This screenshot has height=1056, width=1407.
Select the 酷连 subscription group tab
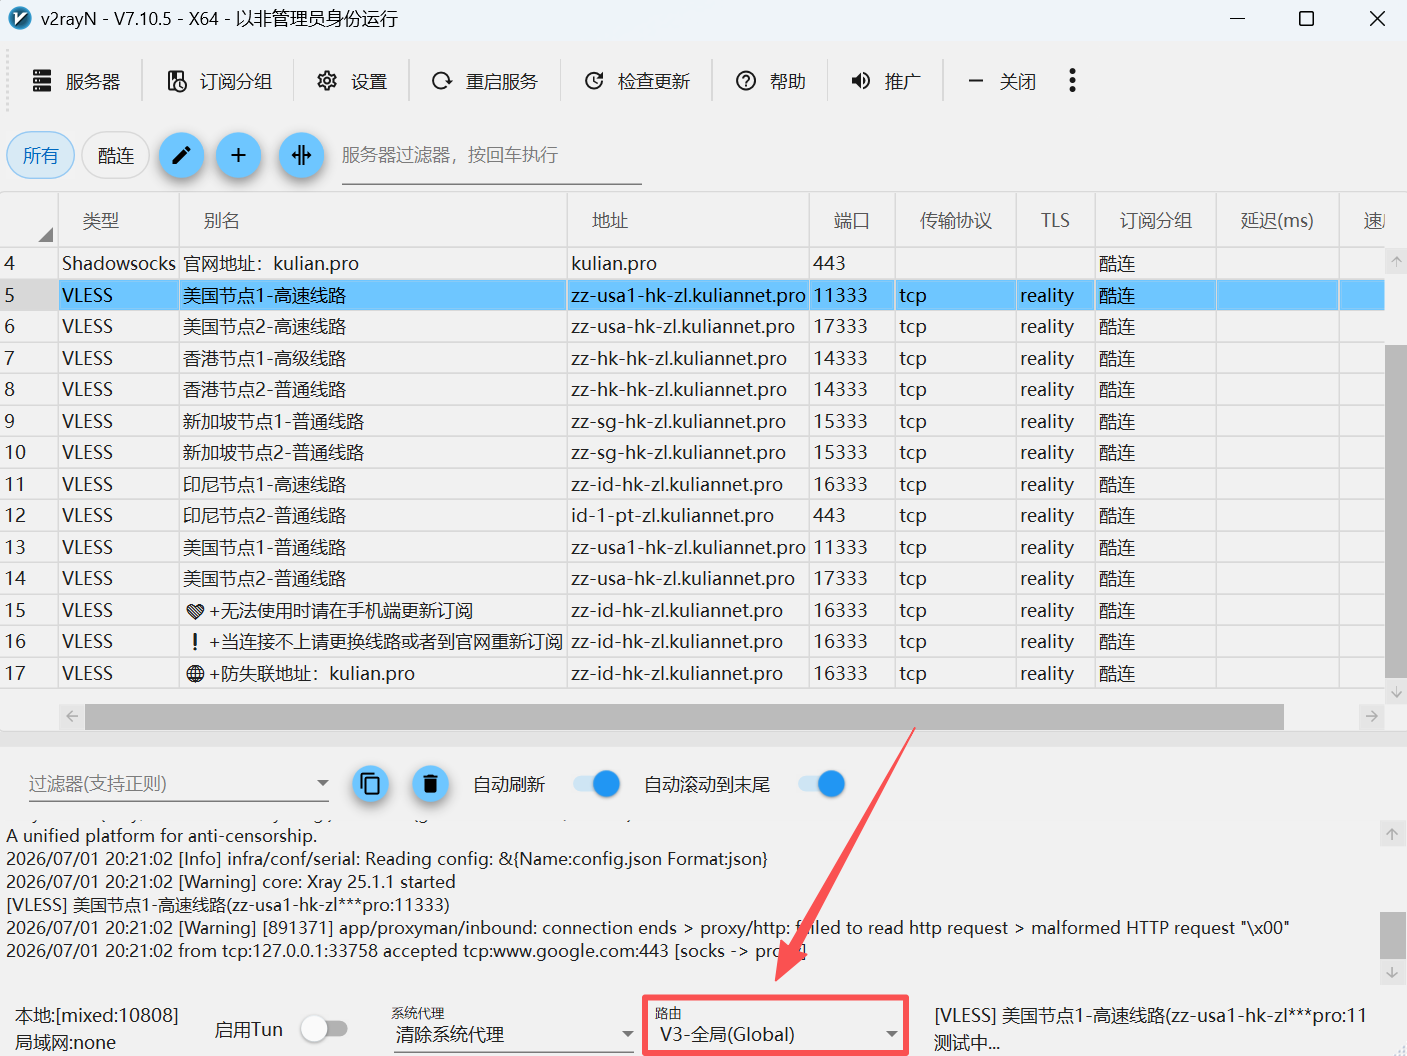pyautogui.click(x=116, y=155)
